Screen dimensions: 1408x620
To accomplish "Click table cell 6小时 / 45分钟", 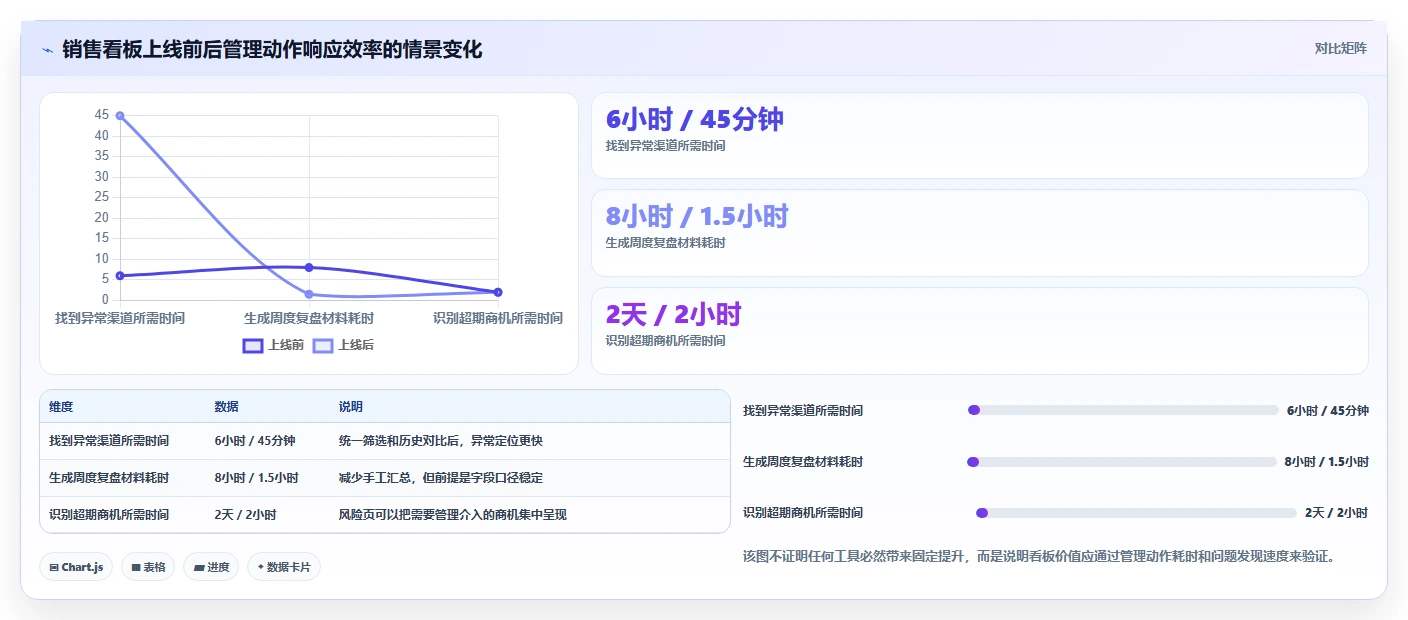I will coord(254,440).
